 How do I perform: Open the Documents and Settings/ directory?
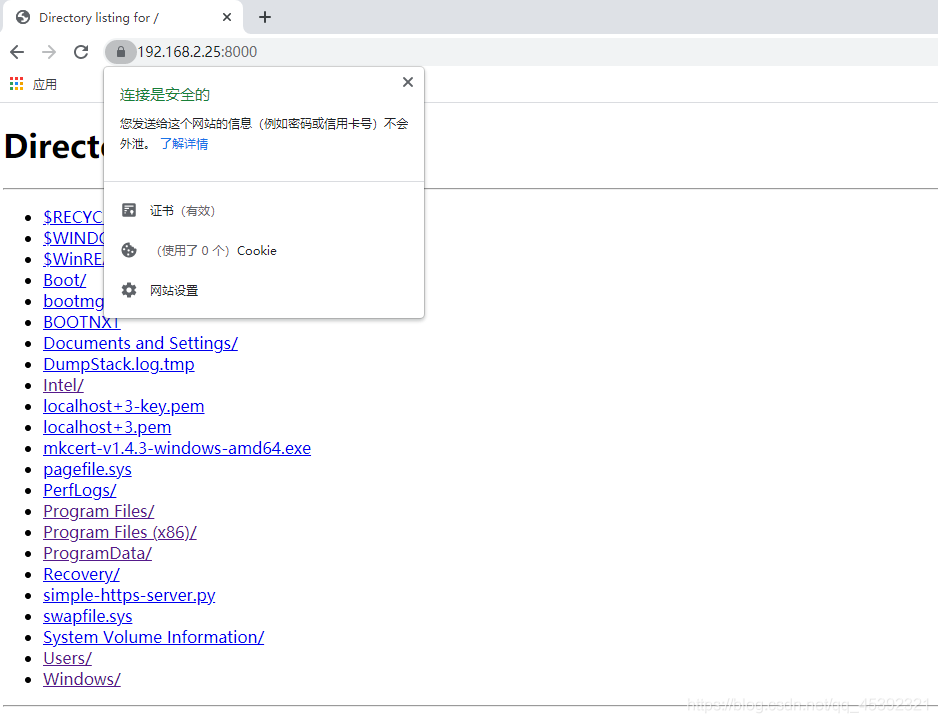[140, 343]
